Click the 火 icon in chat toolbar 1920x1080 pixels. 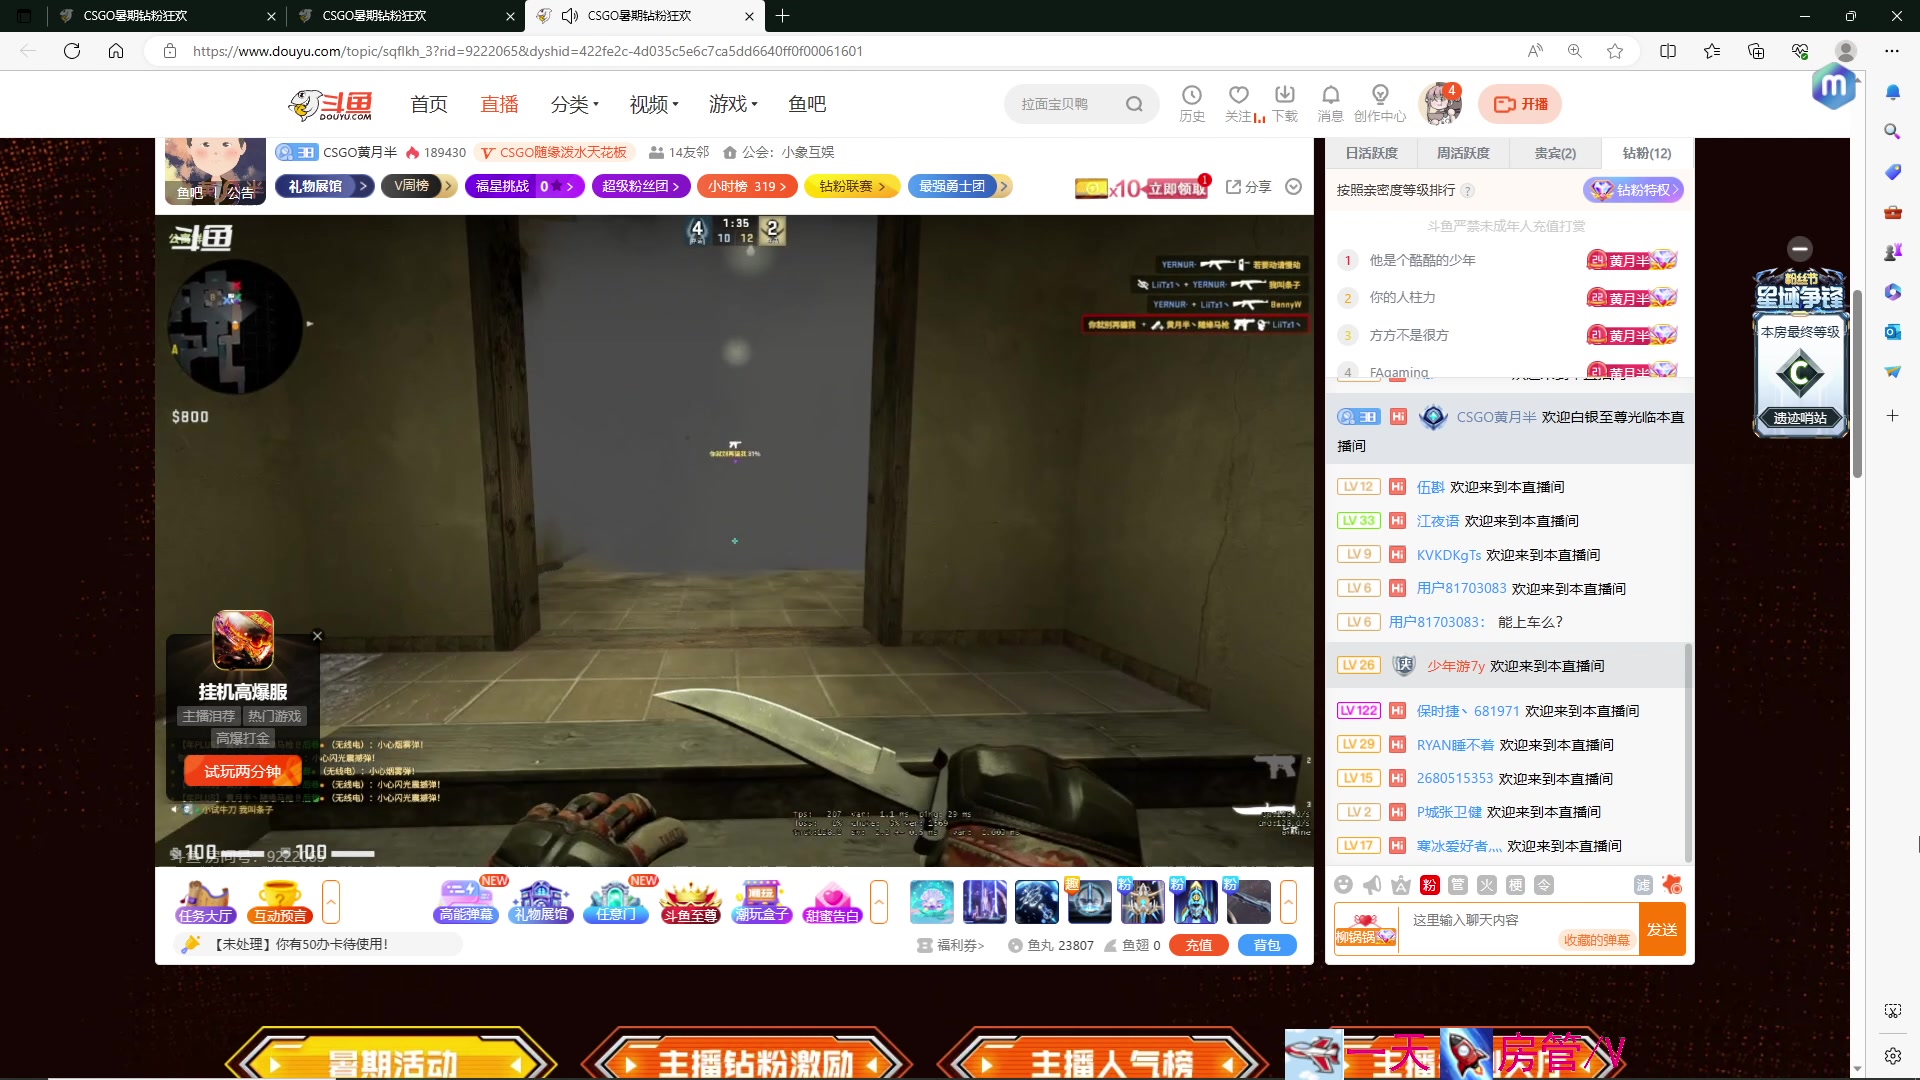pos(1487,885)
